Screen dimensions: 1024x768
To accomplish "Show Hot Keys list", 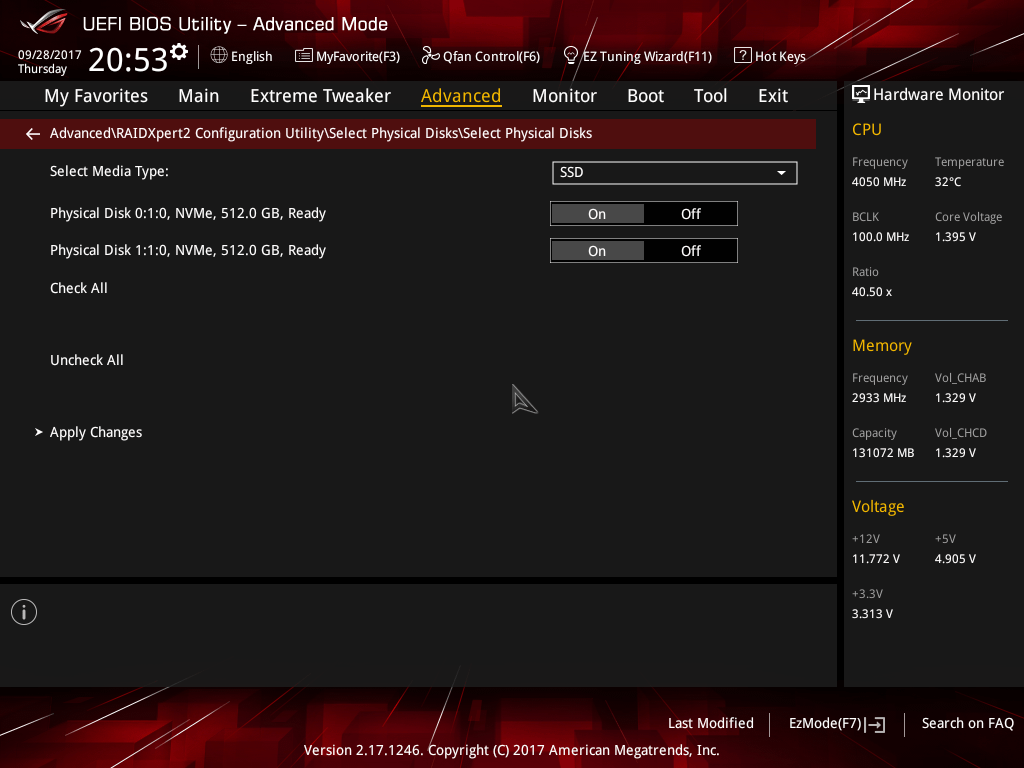I will (780, 57).
